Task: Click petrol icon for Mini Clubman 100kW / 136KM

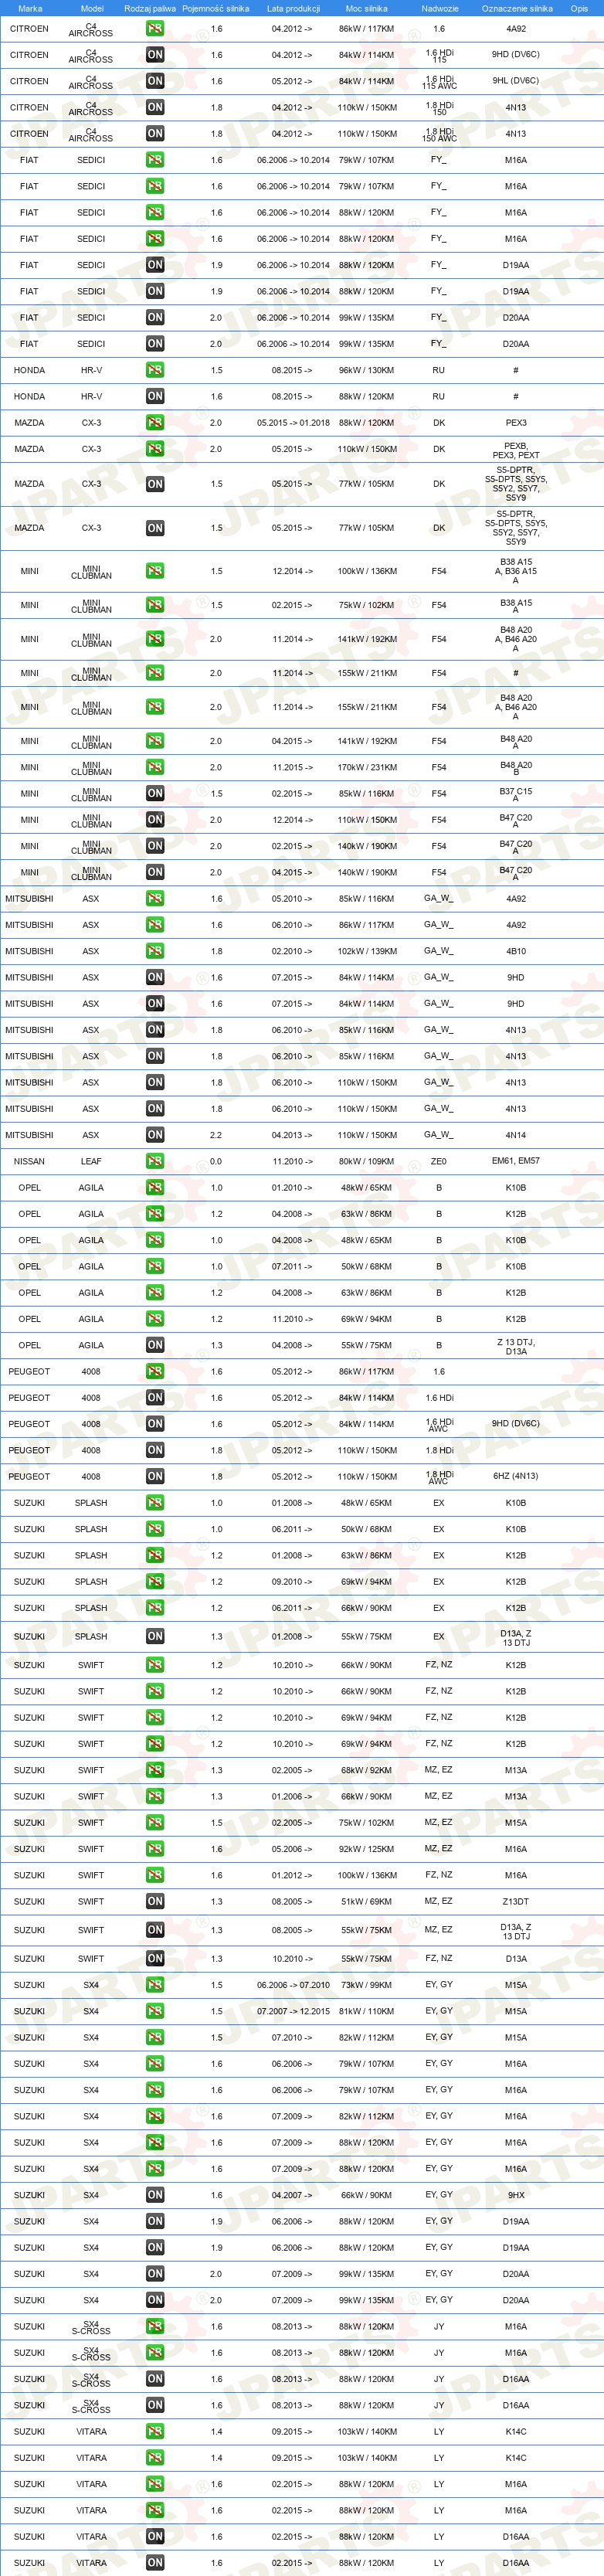Action: [x=155, y=571]
